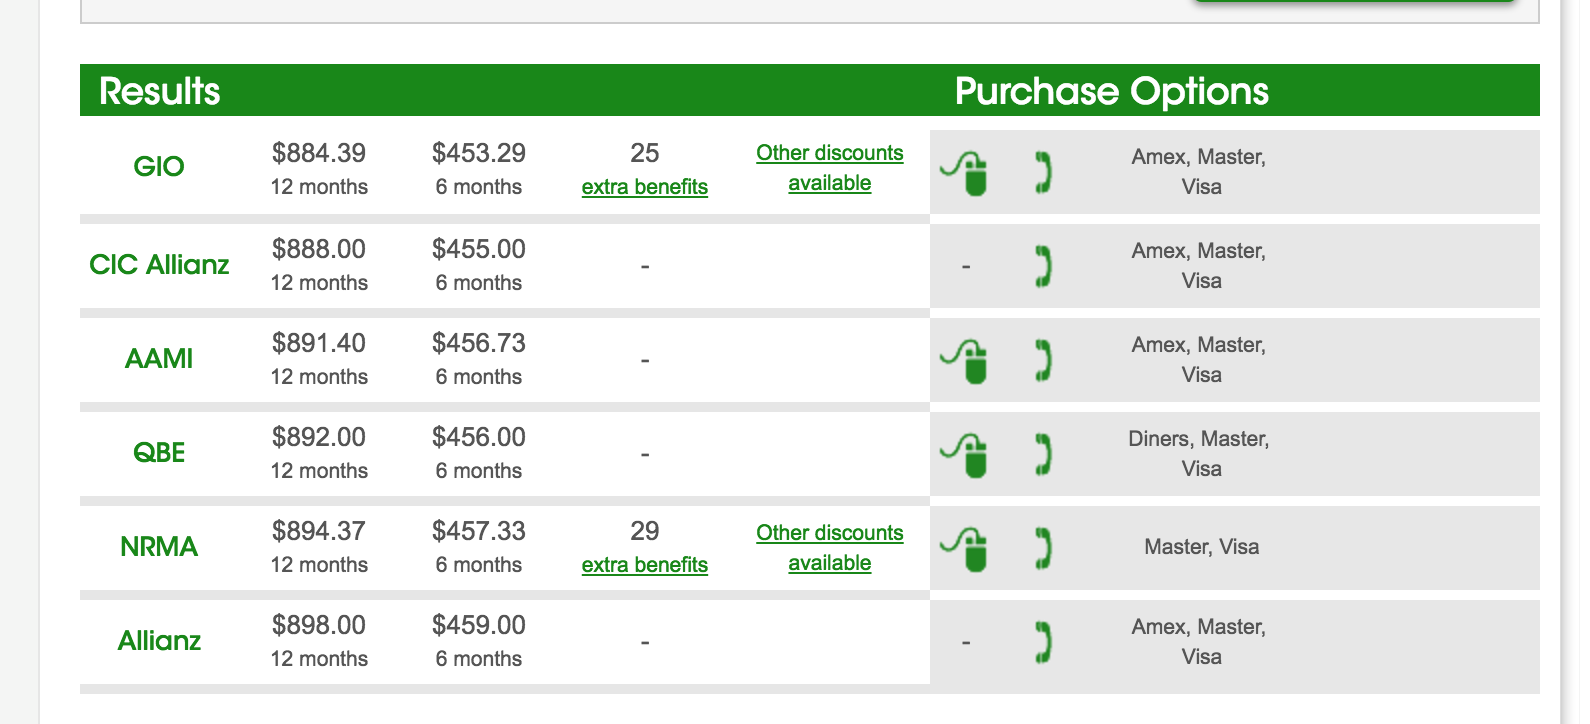View NRMA Other discounts available link
Screen dimensions: 1590x724
(x=830, y=548)
